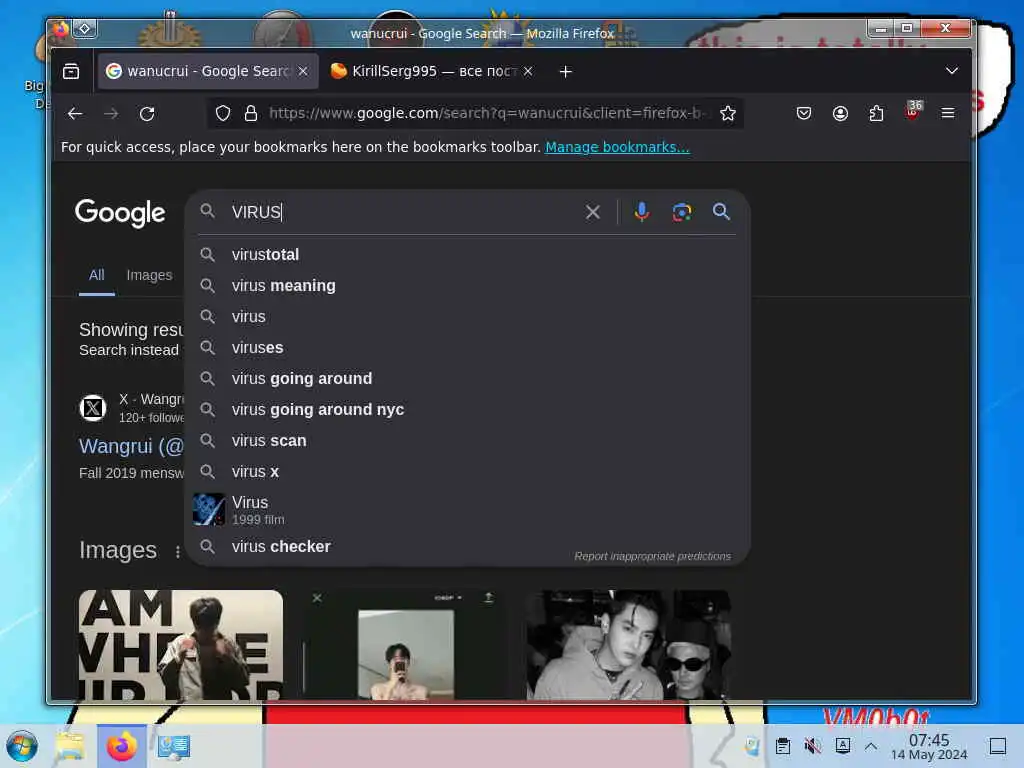
Task: List all tabs dropdown arrow
Action: click(952, 71)
